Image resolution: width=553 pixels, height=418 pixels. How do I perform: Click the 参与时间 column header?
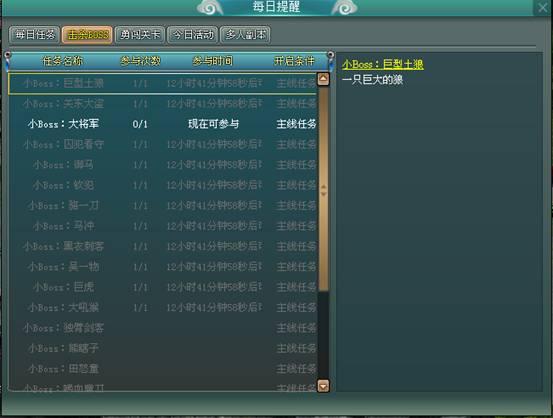tap(213, 61)
